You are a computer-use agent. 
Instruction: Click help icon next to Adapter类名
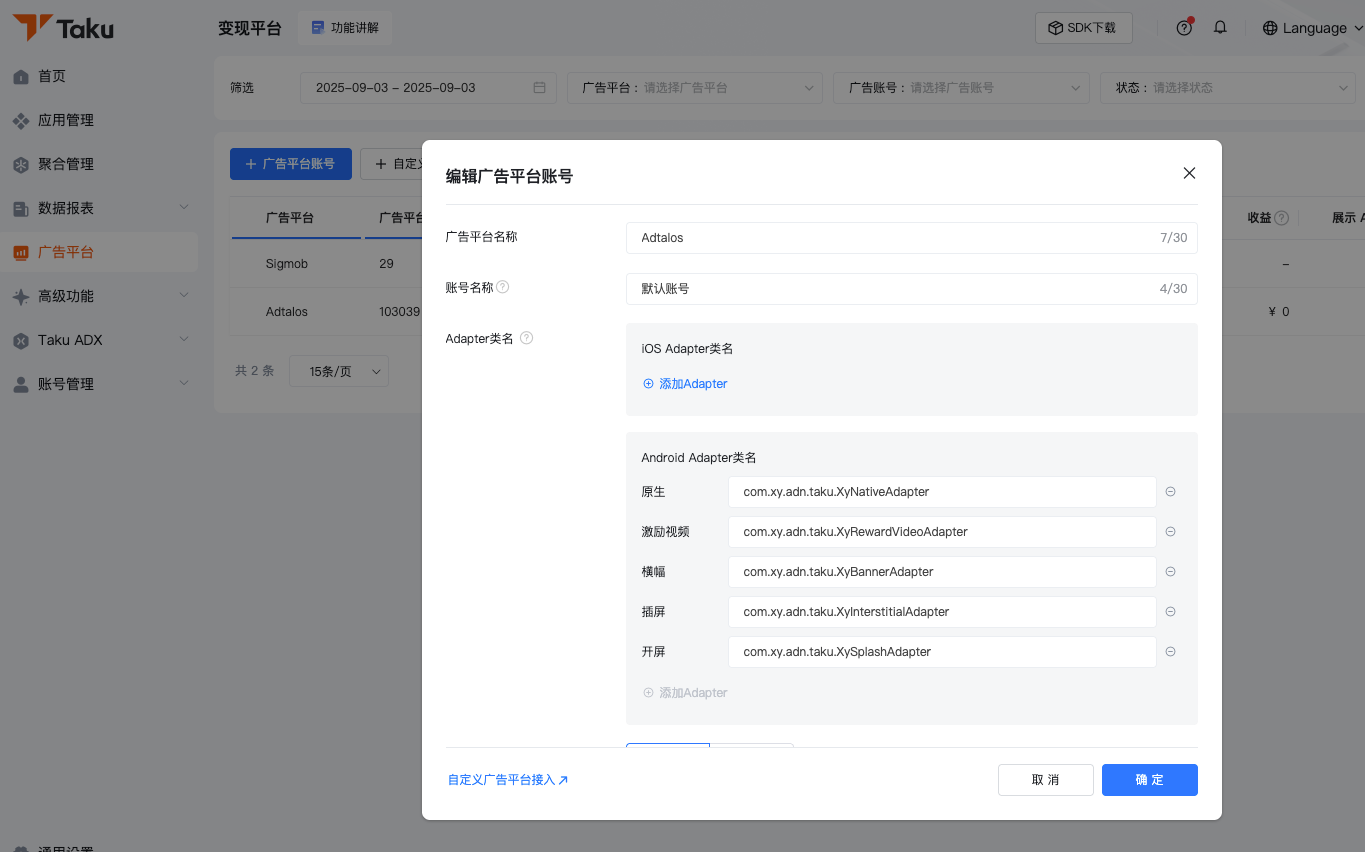coord(527,338)
